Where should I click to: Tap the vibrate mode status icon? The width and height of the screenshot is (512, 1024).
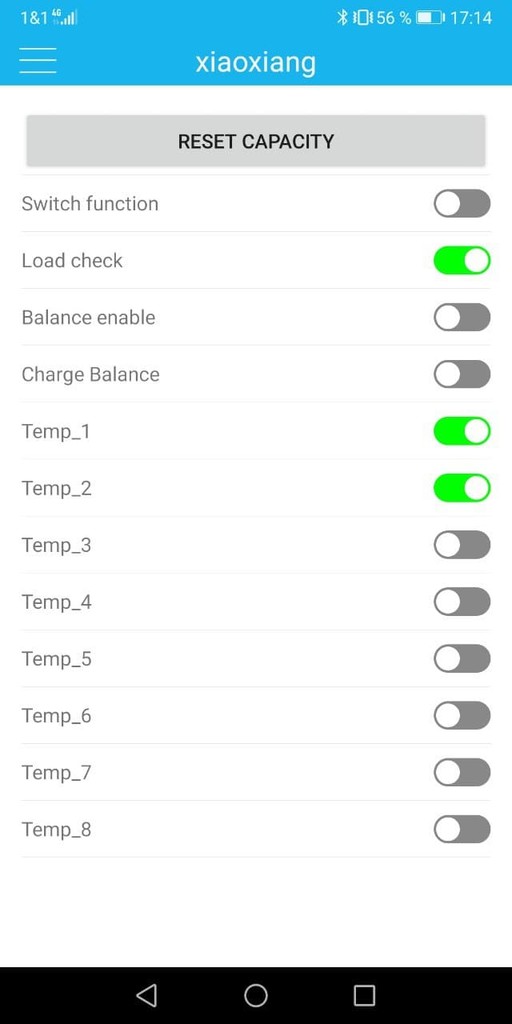362,18
